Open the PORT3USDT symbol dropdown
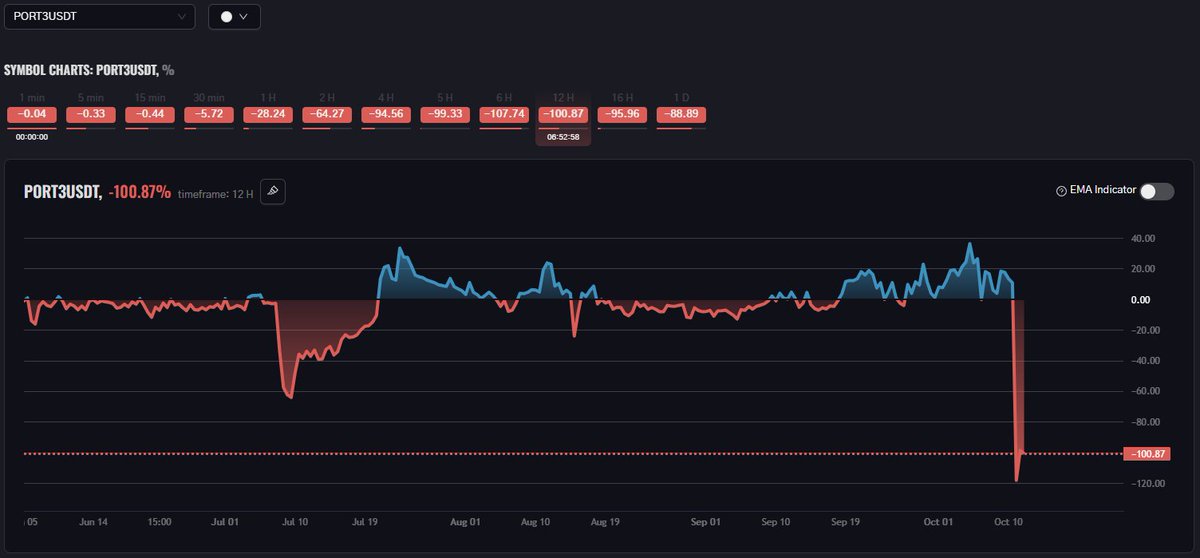This screenshot has height=558, width=1200. tap(100, 16)
